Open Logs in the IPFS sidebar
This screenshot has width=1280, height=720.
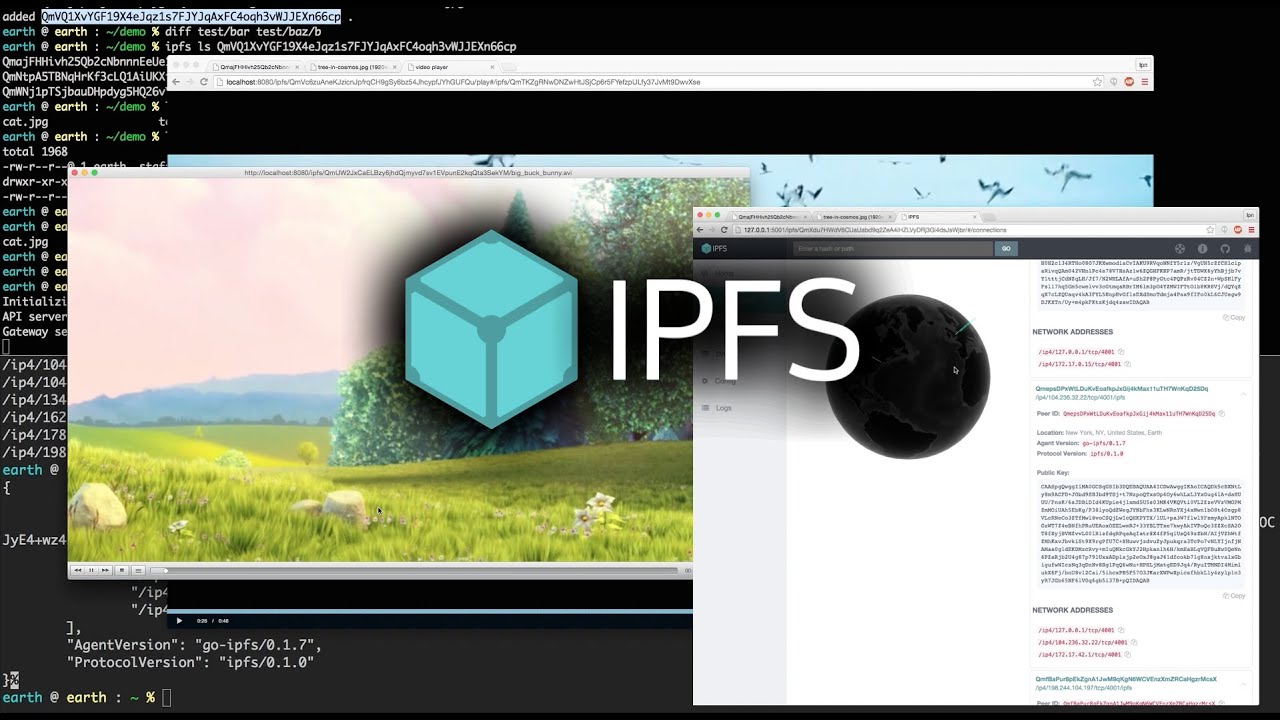tap(717, 408)
